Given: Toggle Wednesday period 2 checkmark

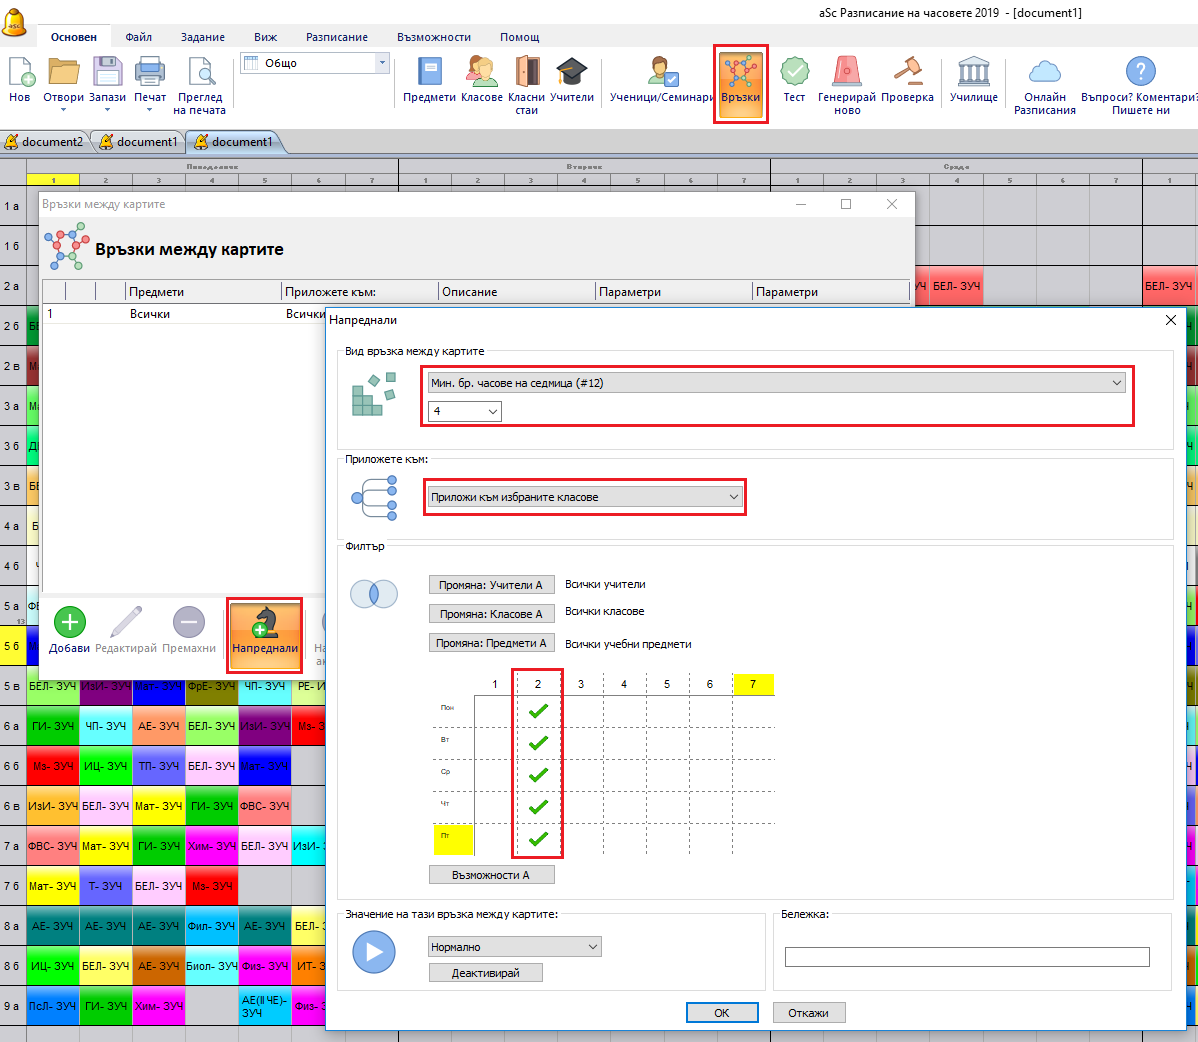Looking at the screenshot, I should [538, 775].
